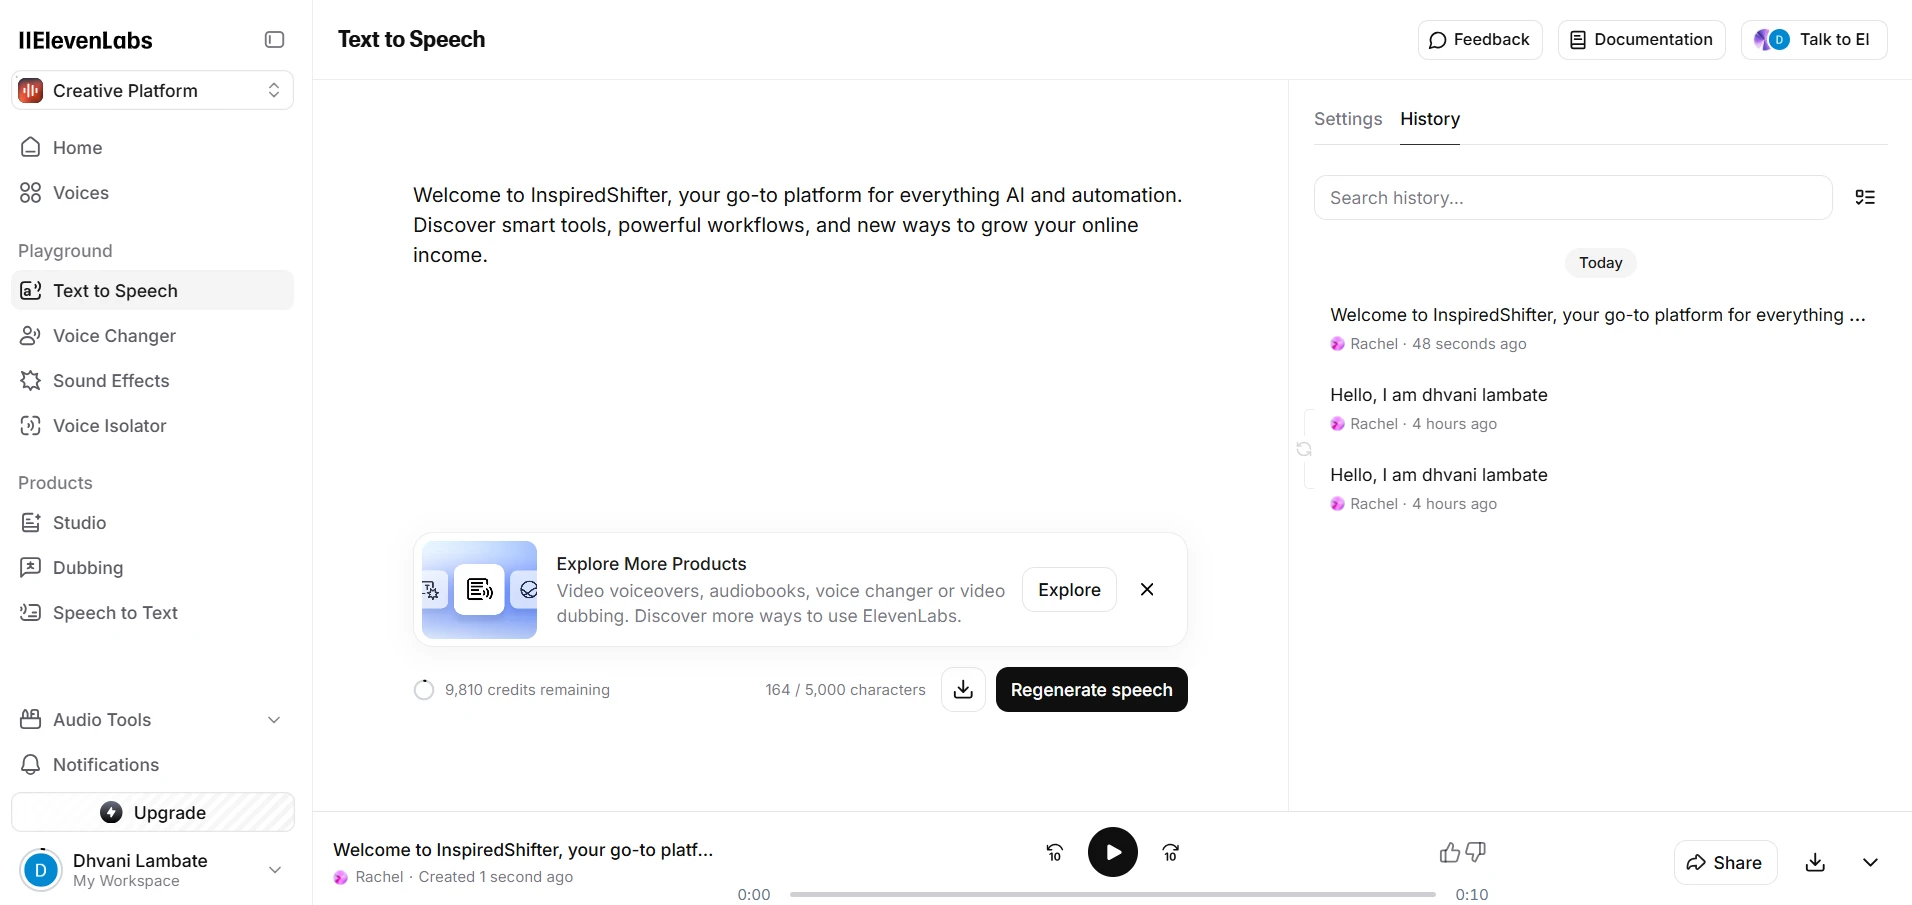Image resolution: width=1912 pixels, height=905 pixels.
Task: Open the 48 seconds ago history entry
Action: pyautogui.click(x=1600, y=328)
